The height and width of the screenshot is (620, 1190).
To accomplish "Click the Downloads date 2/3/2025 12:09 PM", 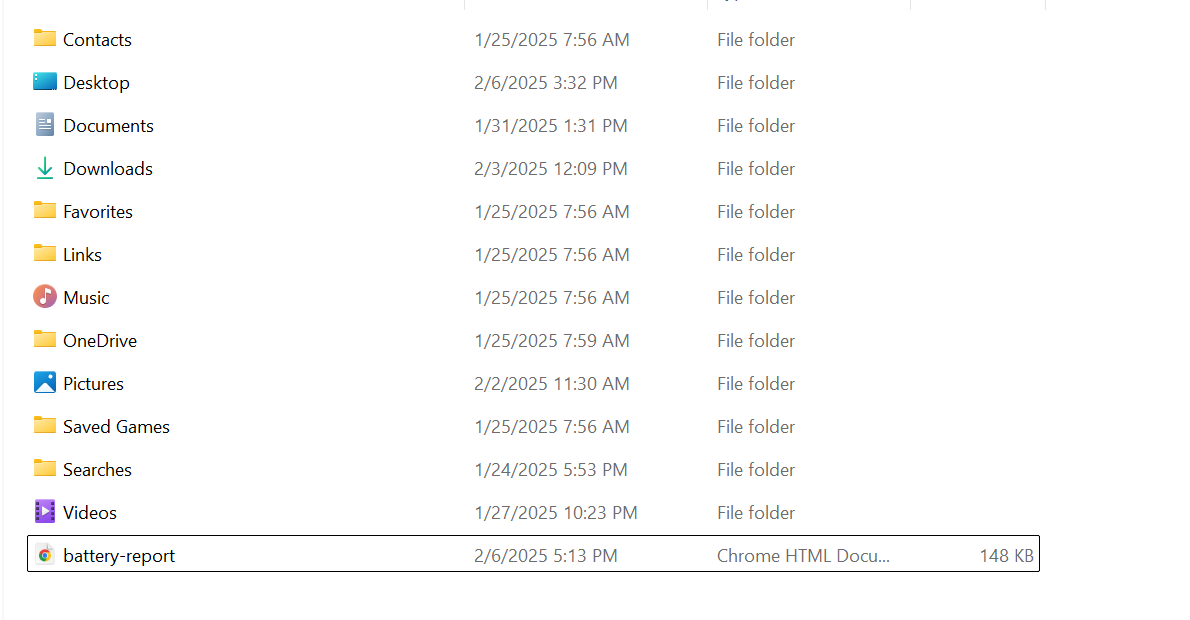I will (551, 168).
